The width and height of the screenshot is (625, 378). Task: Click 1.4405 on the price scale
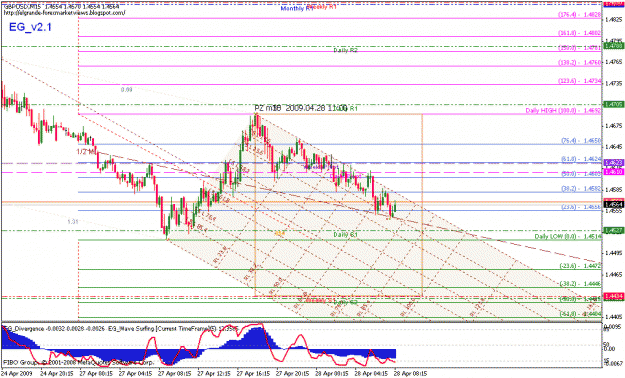coord(614,317)
